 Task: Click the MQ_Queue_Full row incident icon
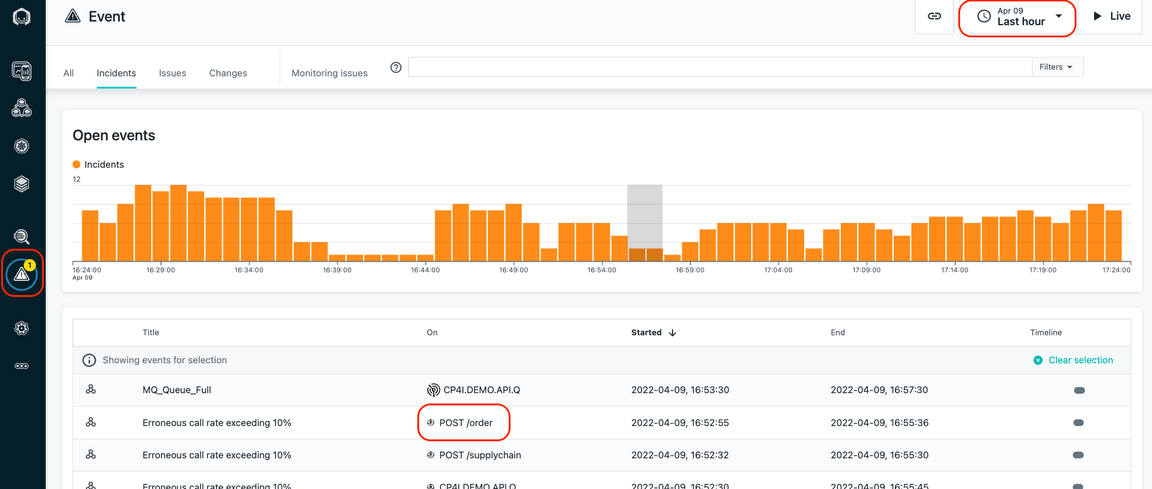tap(91, 390)
